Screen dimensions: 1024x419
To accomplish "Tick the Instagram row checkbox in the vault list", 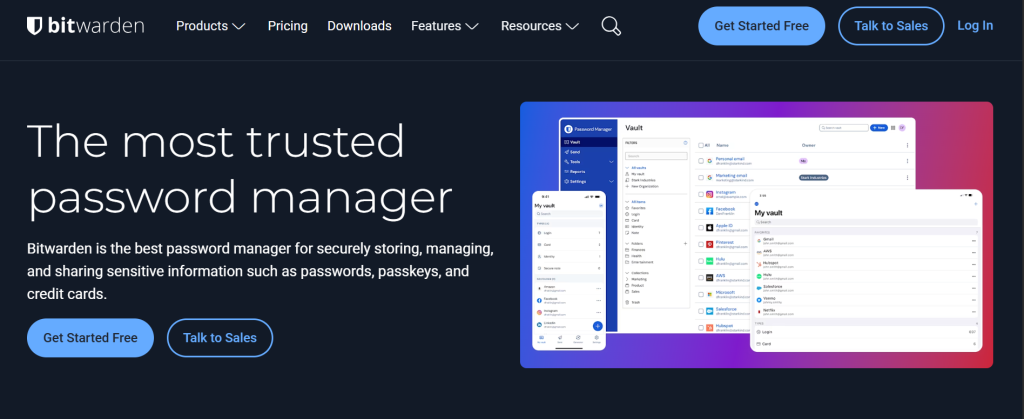I will (701, 194).
